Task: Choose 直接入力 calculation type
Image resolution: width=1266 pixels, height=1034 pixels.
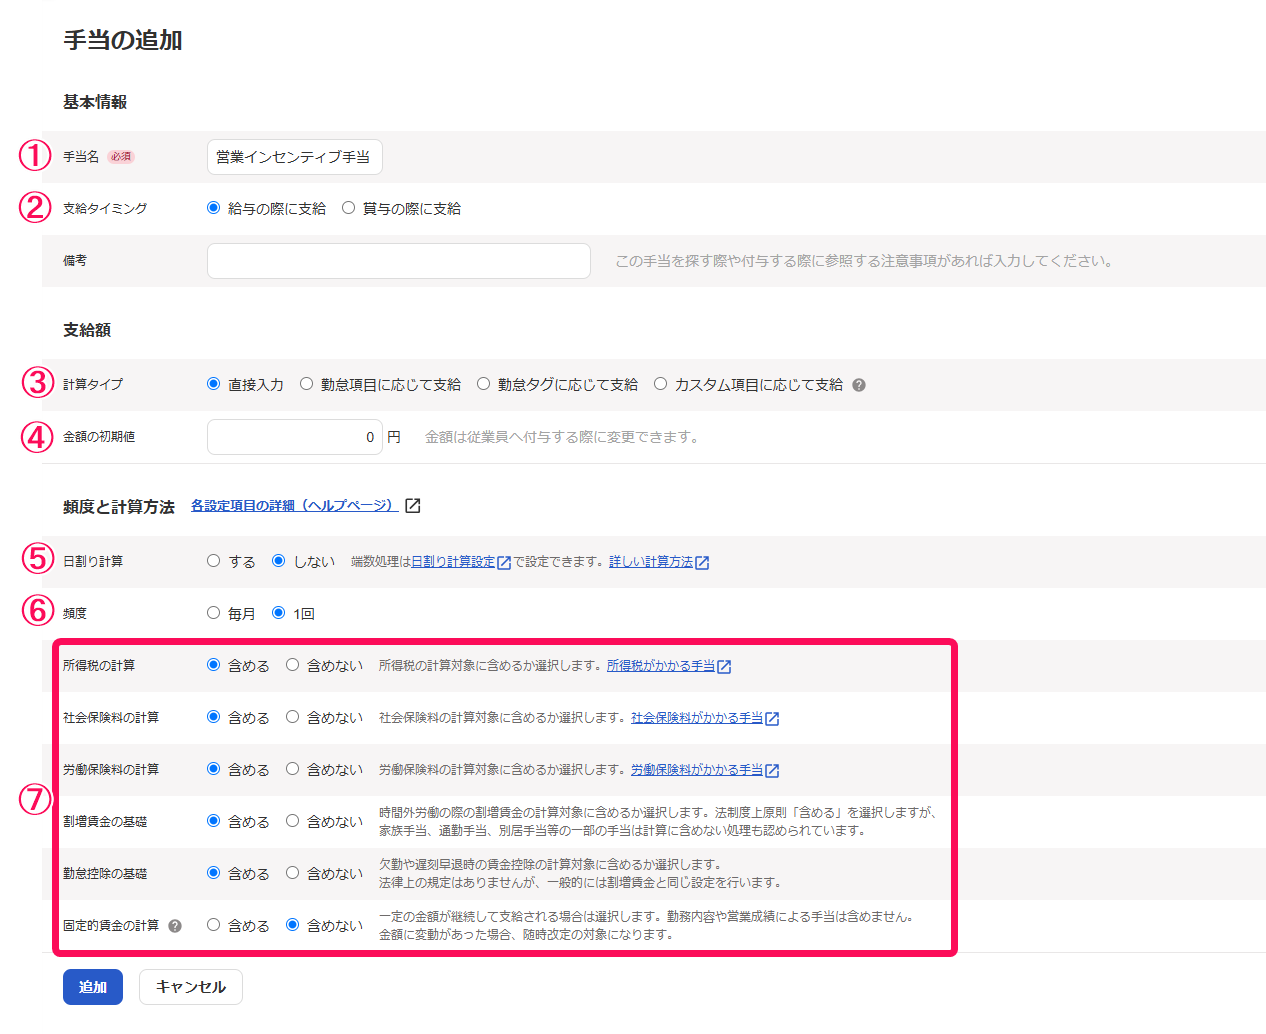Action: [x=213, y=384]
